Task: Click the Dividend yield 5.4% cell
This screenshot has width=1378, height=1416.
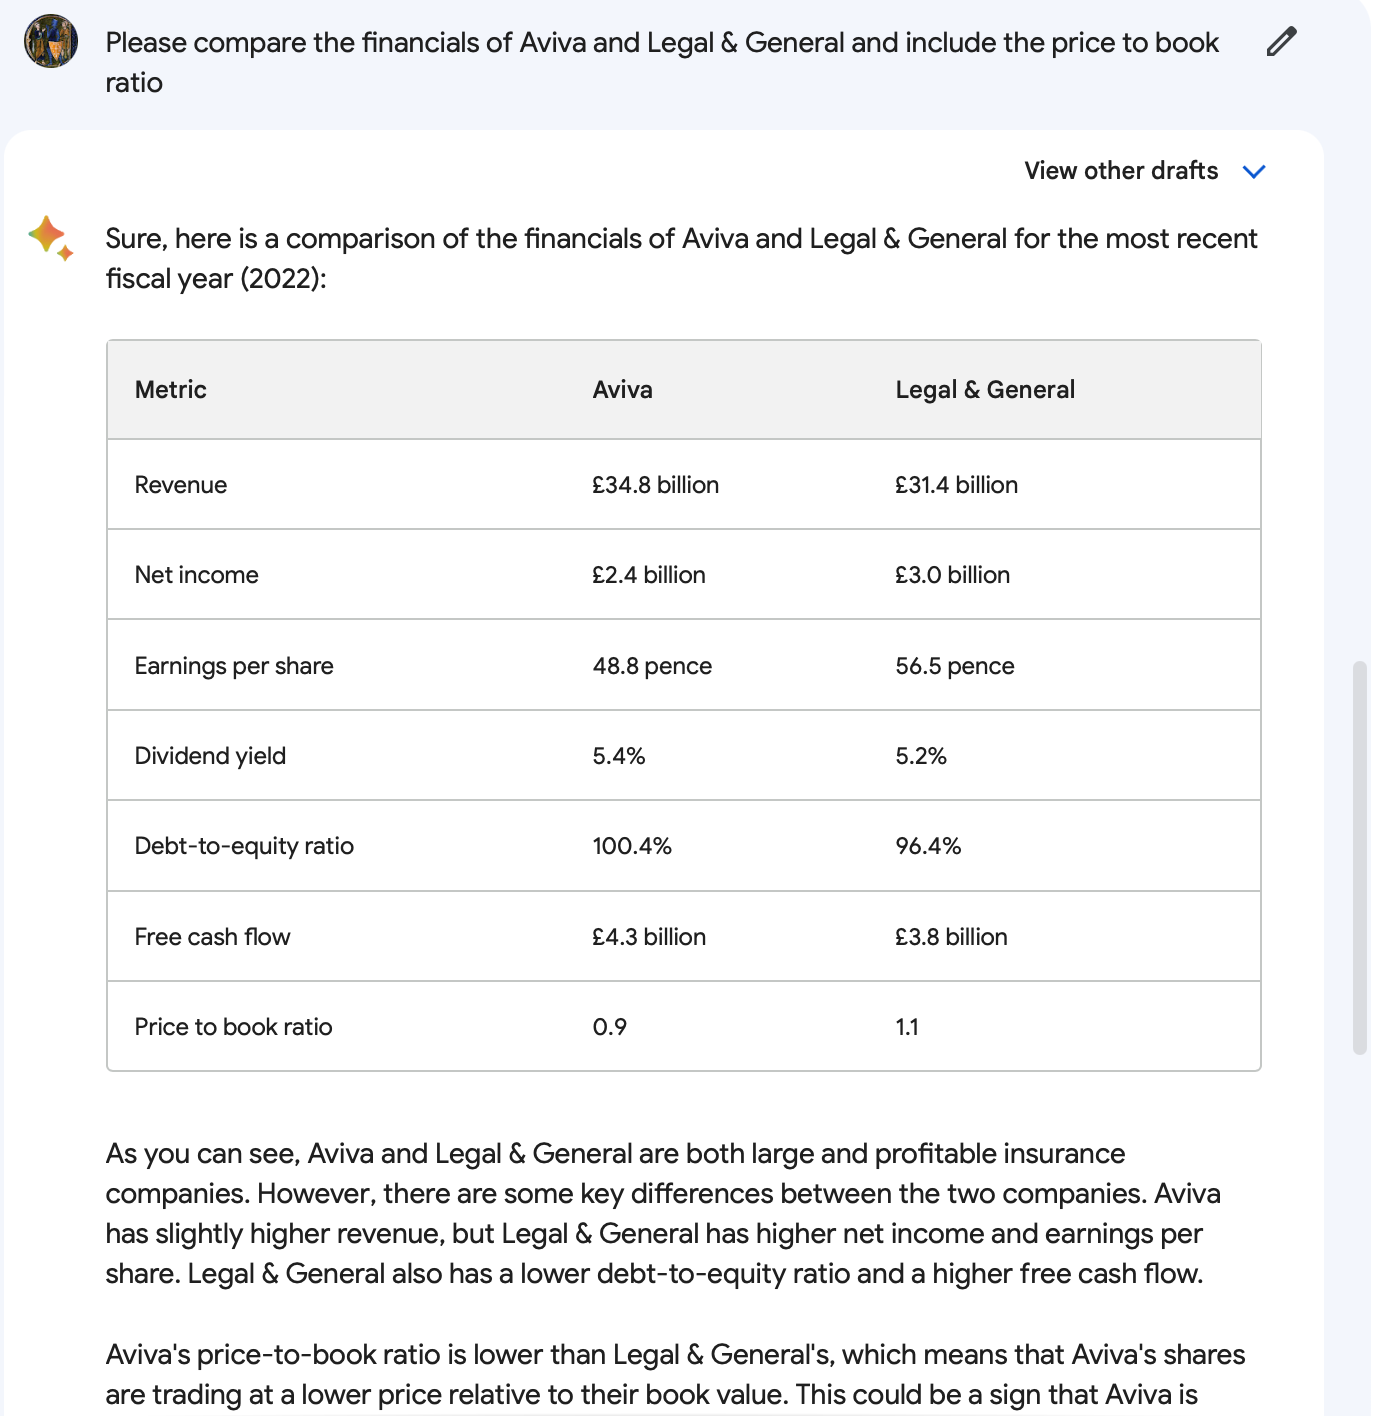Action: click(619, 756)
